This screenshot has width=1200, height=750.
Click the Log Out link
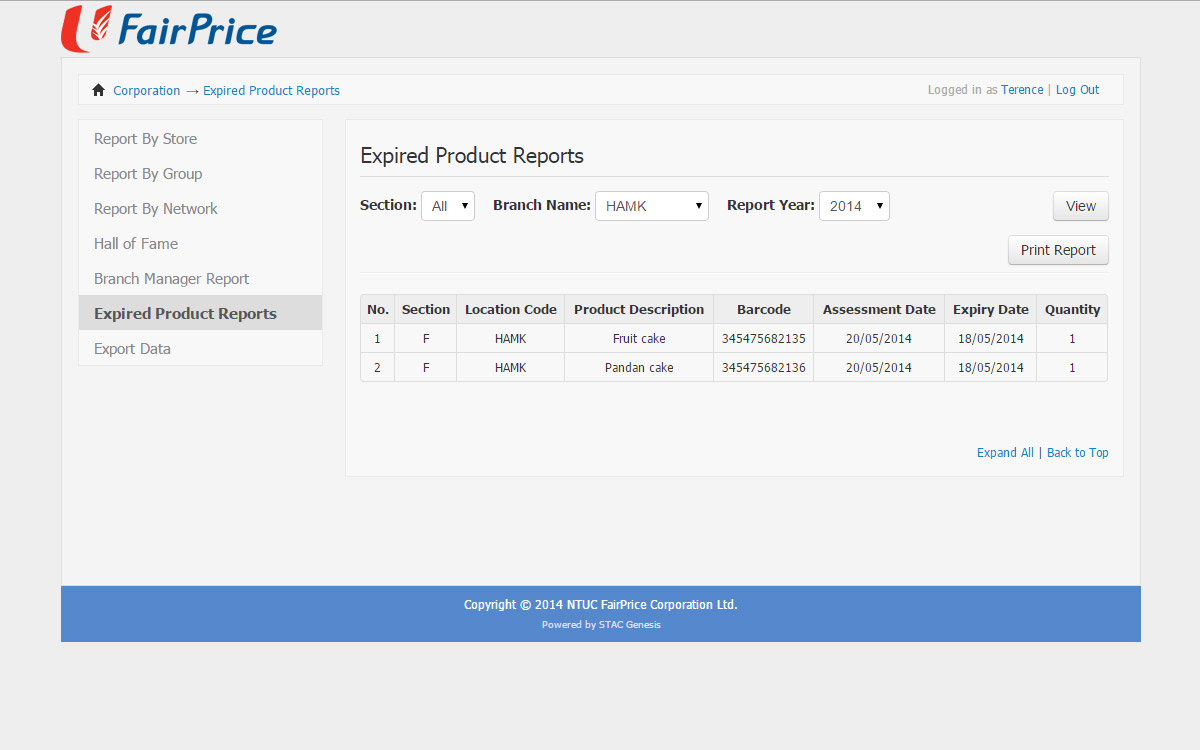click(1077, 90)
